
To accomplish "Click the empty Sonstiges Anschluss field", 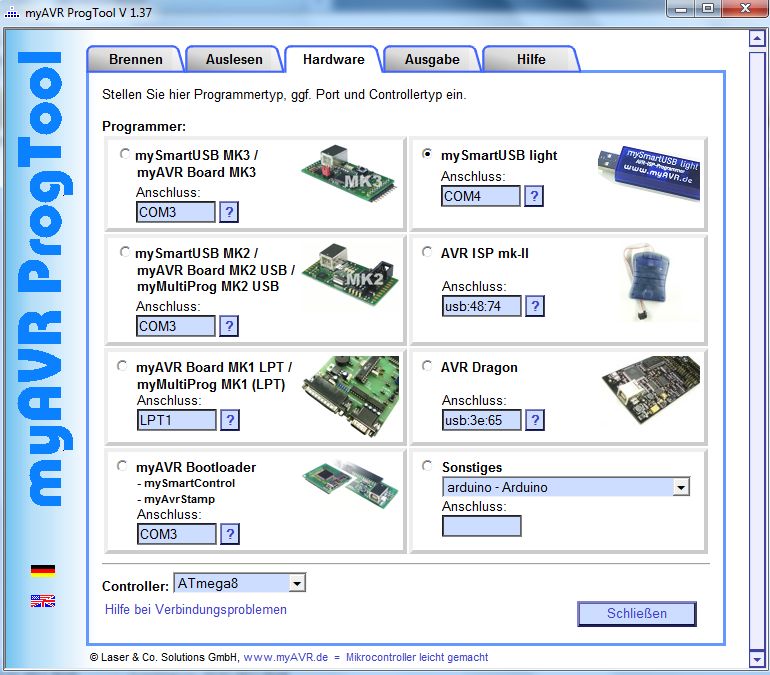I will pos(482,526).
